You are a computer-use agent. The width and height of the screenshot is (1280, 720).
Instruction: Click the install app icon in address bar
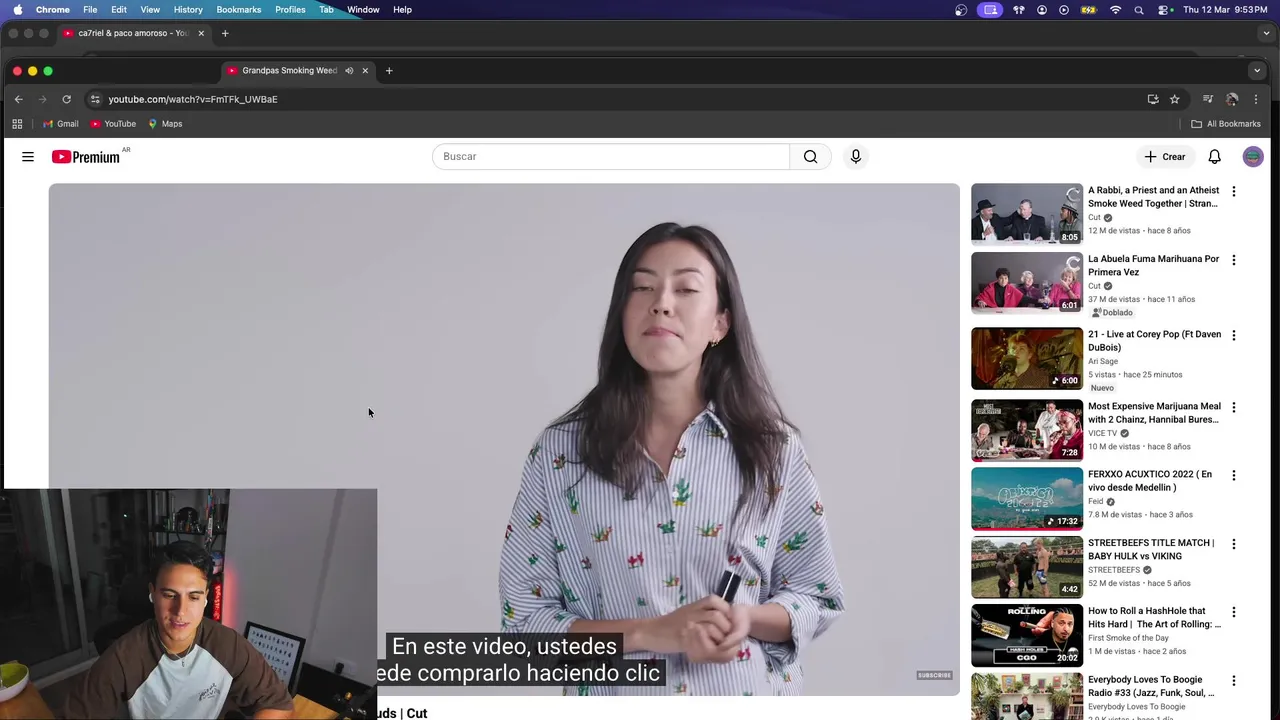(x=1153, y=99)
